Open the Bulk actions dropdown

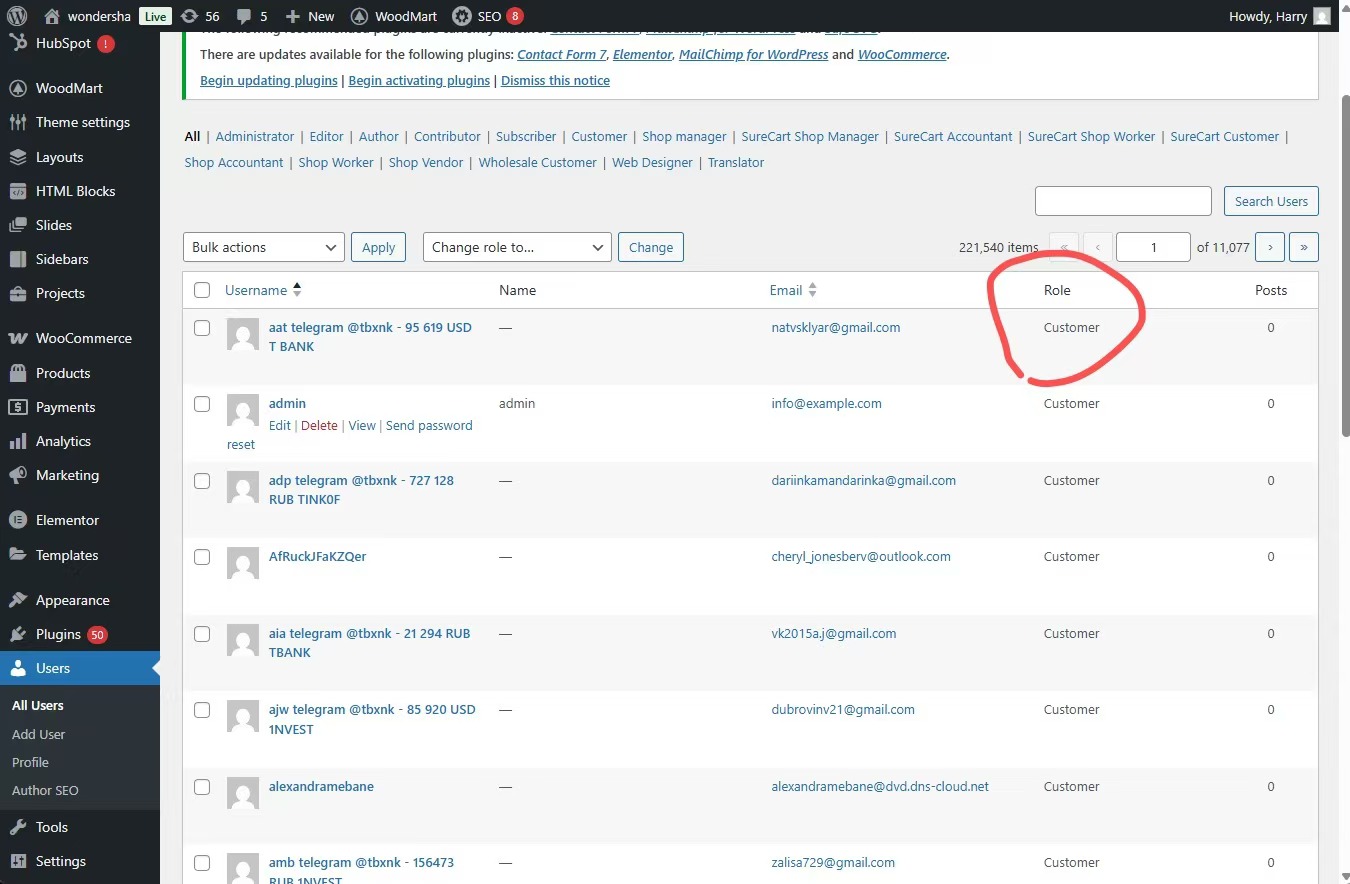pos(263,247)
